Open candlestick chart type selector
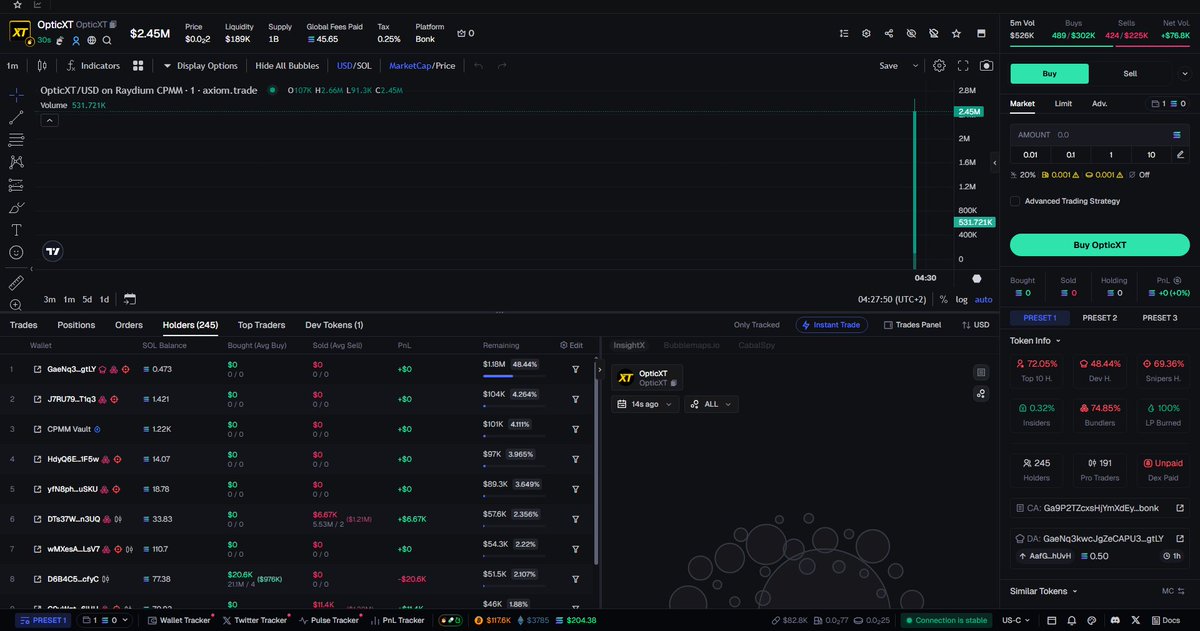 (42, 66)
